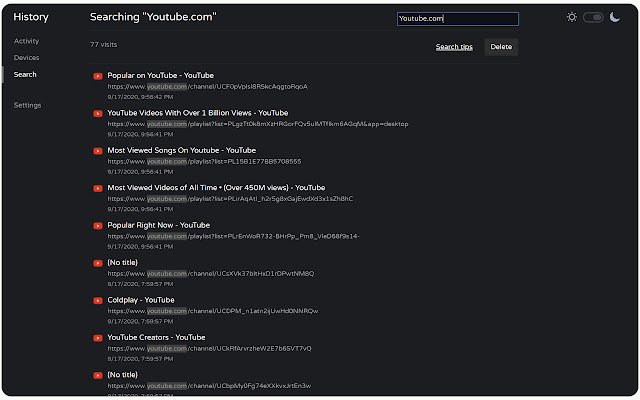The width and height of the screenshot is (640, 400).
Task: Open Coldplay - YouTube history entry
Action: (x=141, y=300)
